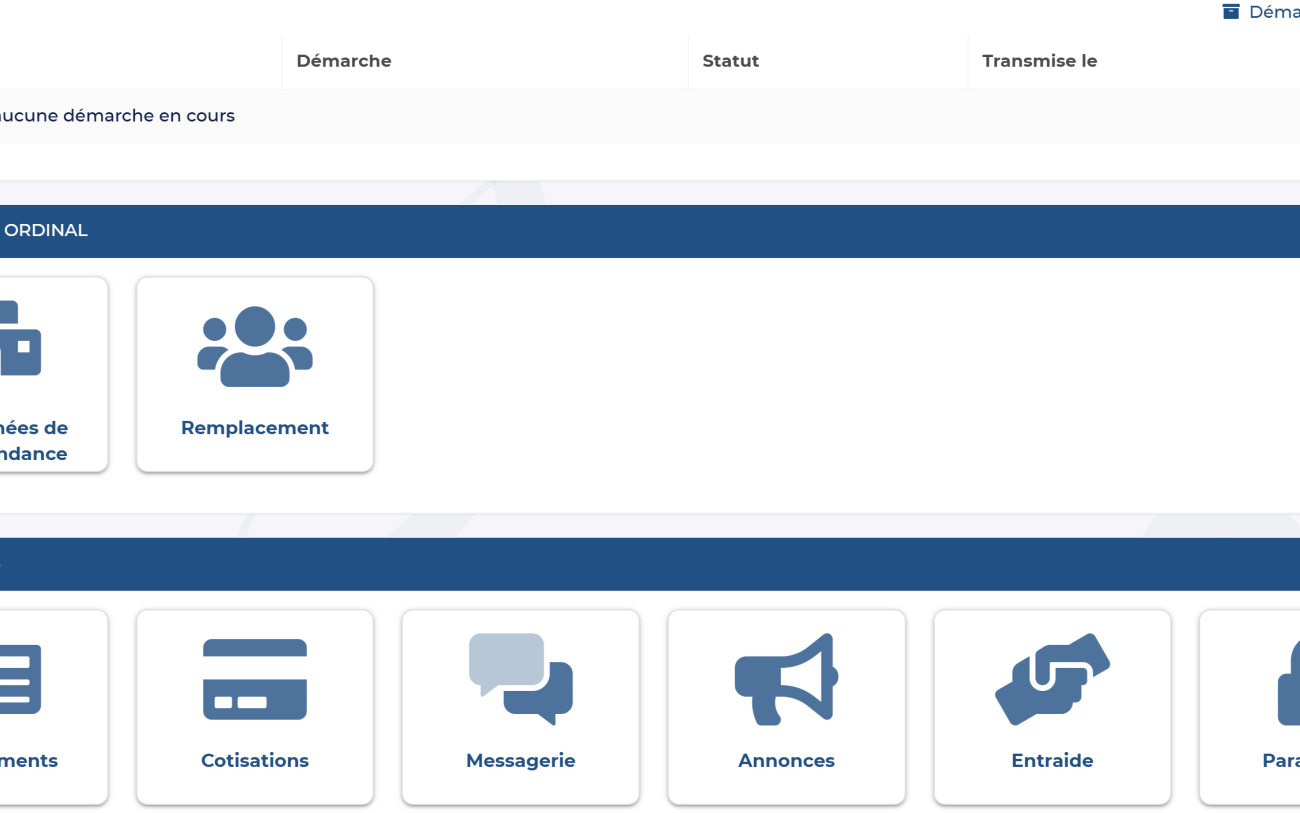Click the cut-off 'Déma' link at top right
This screenshot has width=1300, height=813.
pyautogui.click(x=1273, y=12)
